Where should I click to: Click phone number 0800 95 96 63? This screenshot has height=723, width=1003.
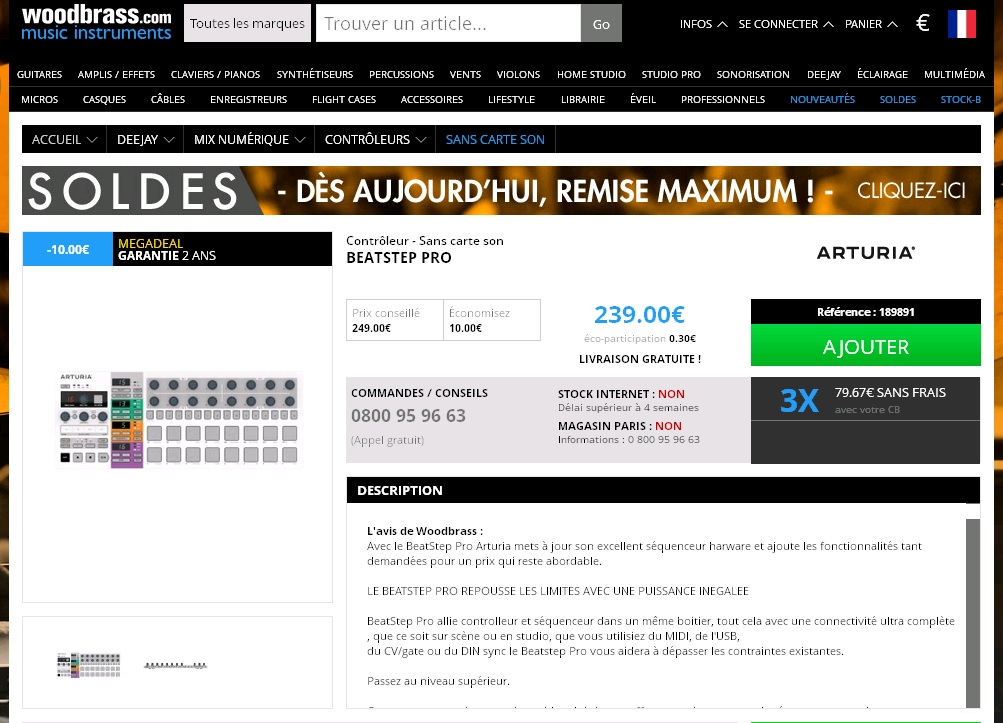[408, 416]
